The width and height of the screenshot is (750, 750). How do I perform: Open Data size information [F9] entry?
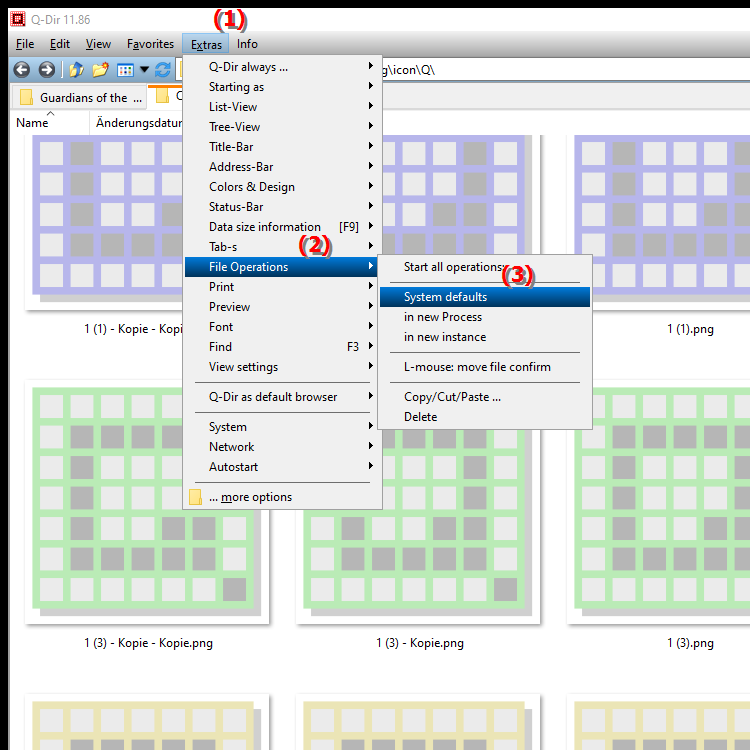pyautogui.click(x=282, y=227)
